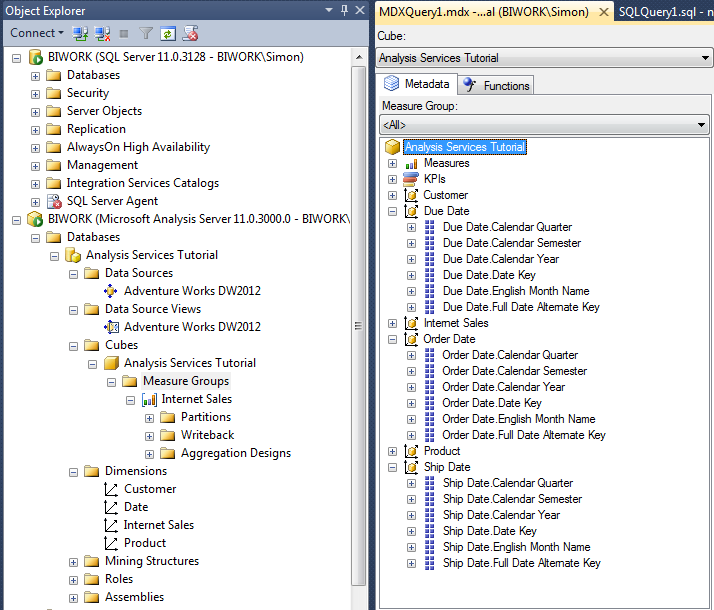Switch to the Metadata tab
Image resolution: width=714 pixels, height=610 pixels.
point(417,84)
